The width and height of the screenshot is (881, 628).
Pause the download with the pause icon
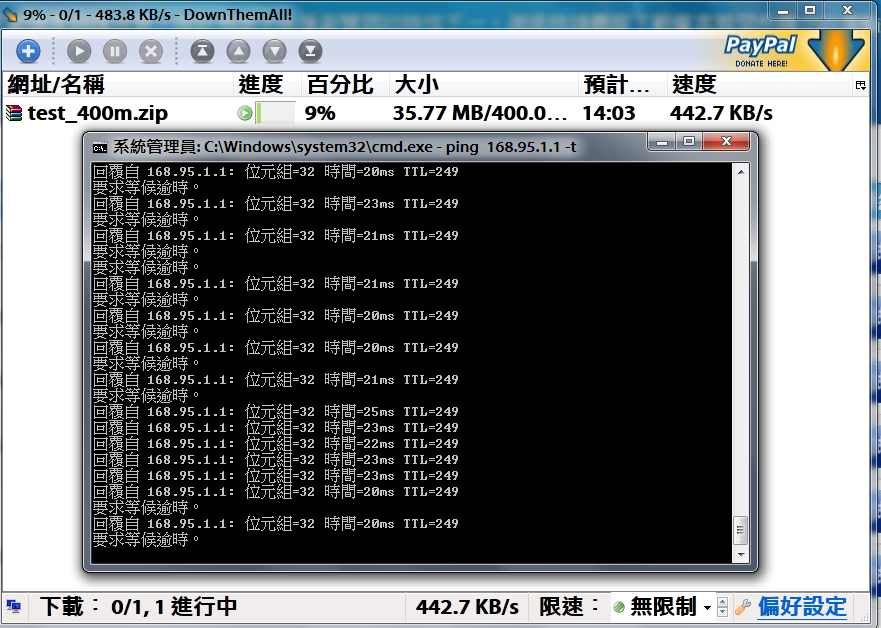[x=115, y=52]
